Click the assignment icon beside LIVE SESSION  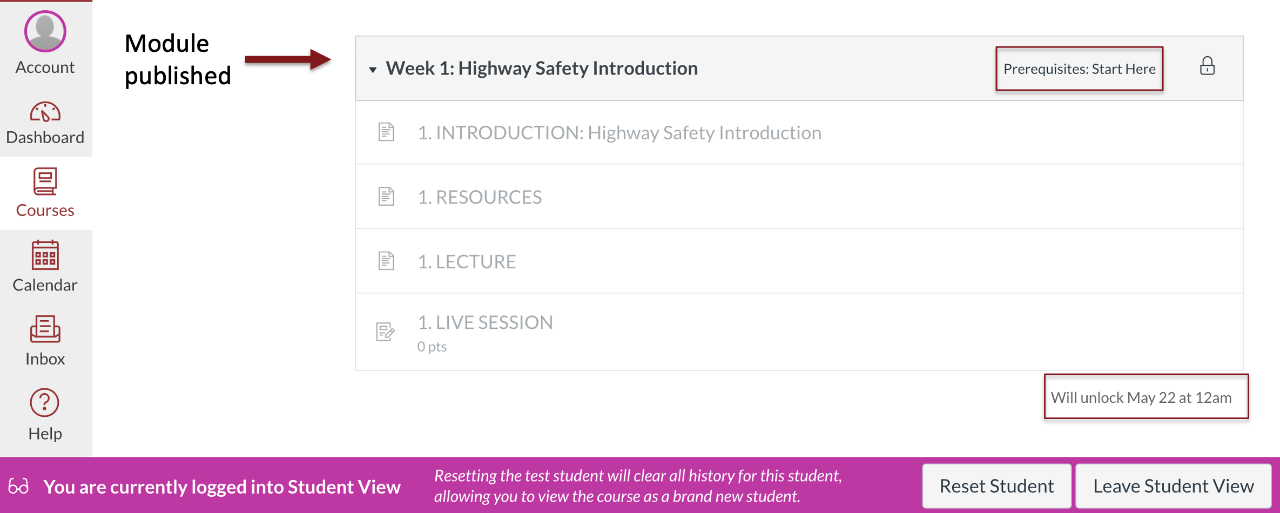(x=386, y=331)
